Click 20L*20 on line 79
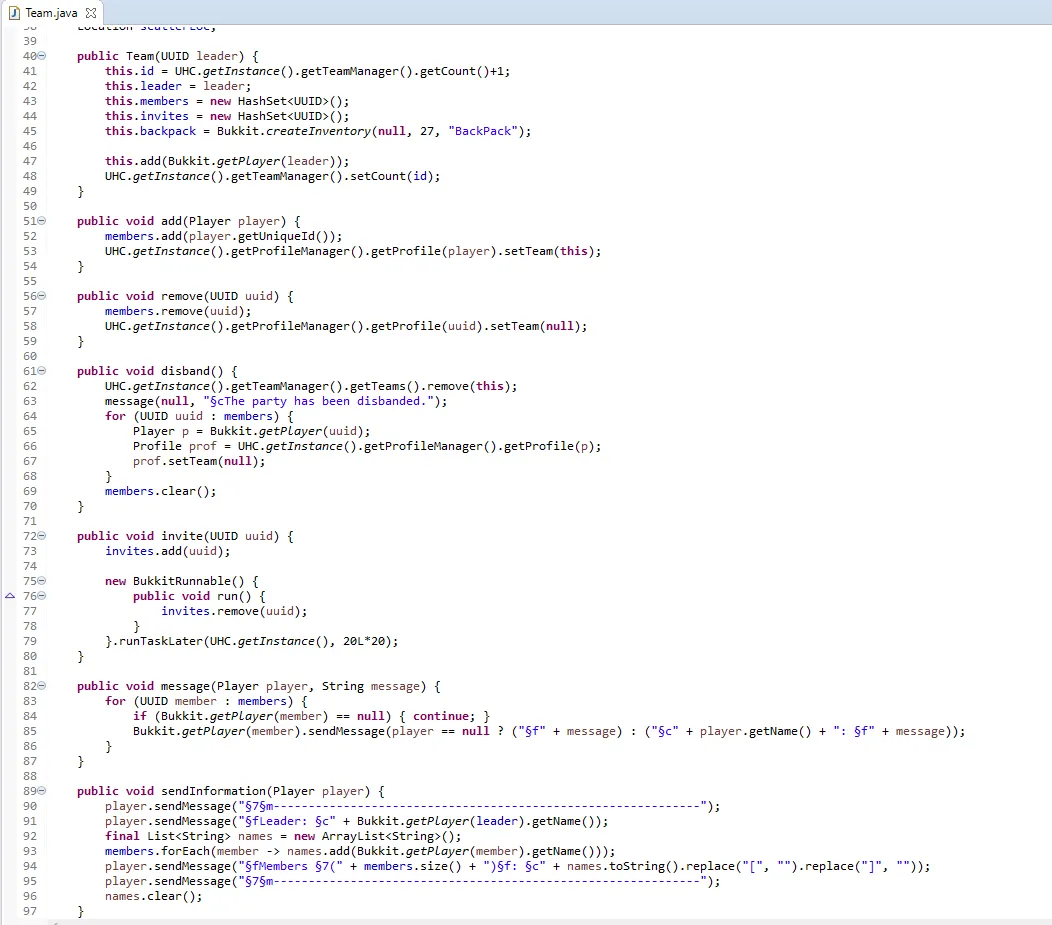This screenshot has height=925, width=1052. tap(364, 641)
